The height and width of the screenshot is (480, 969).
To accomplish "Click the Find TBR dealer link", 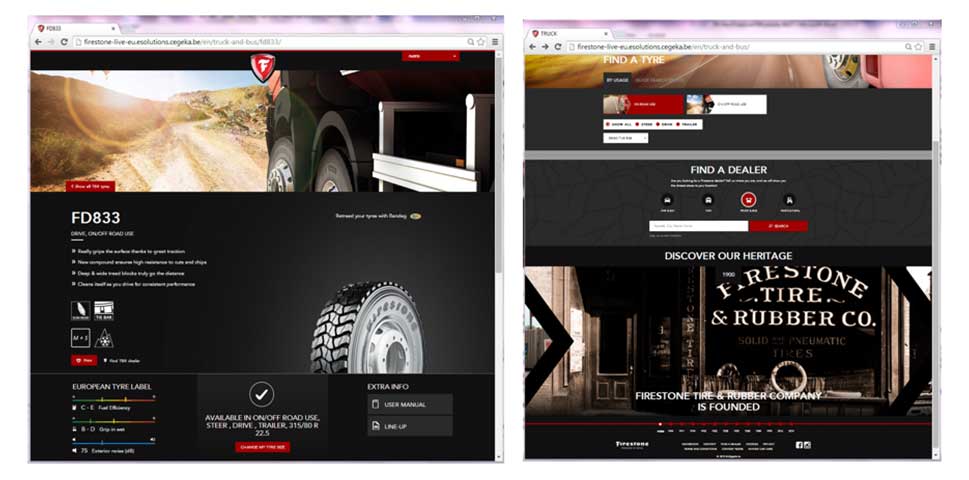I will (x=121, y=360).
